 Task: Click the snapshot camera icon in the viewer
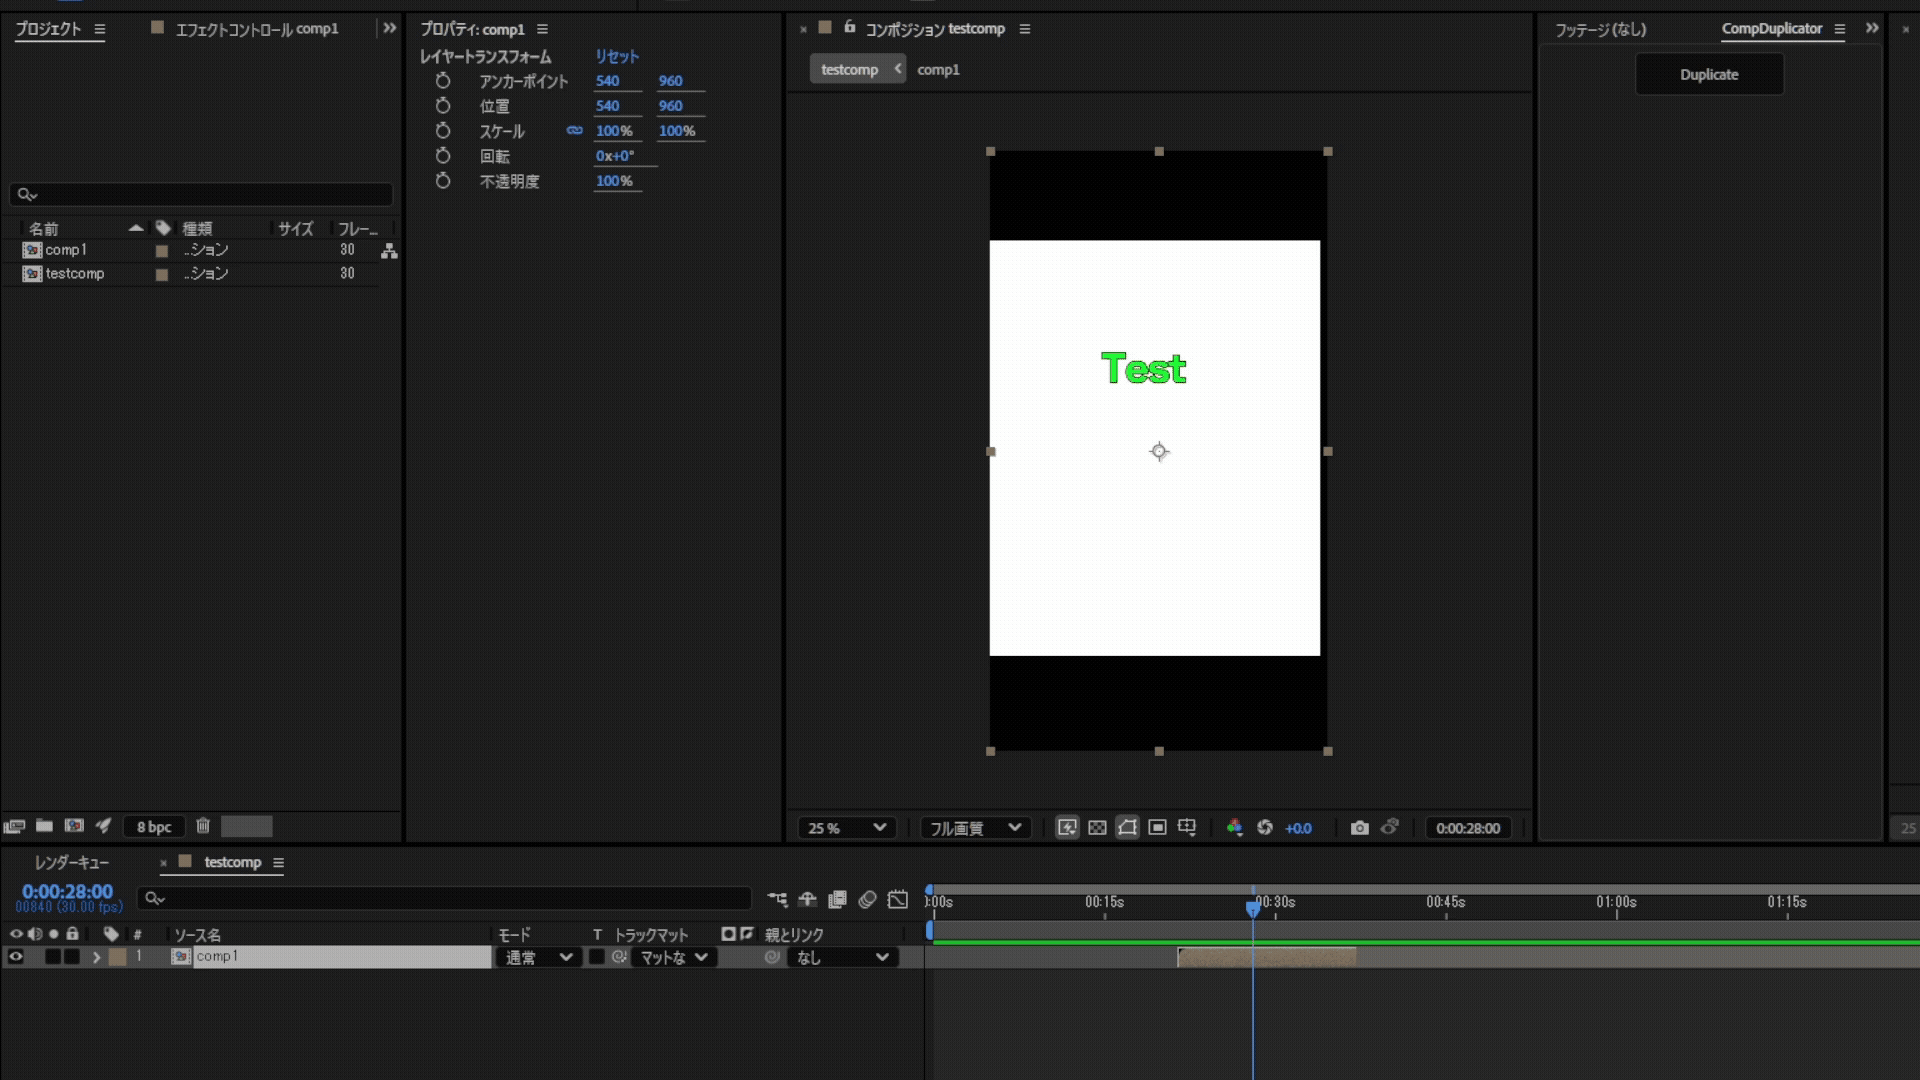point(1359,827)
